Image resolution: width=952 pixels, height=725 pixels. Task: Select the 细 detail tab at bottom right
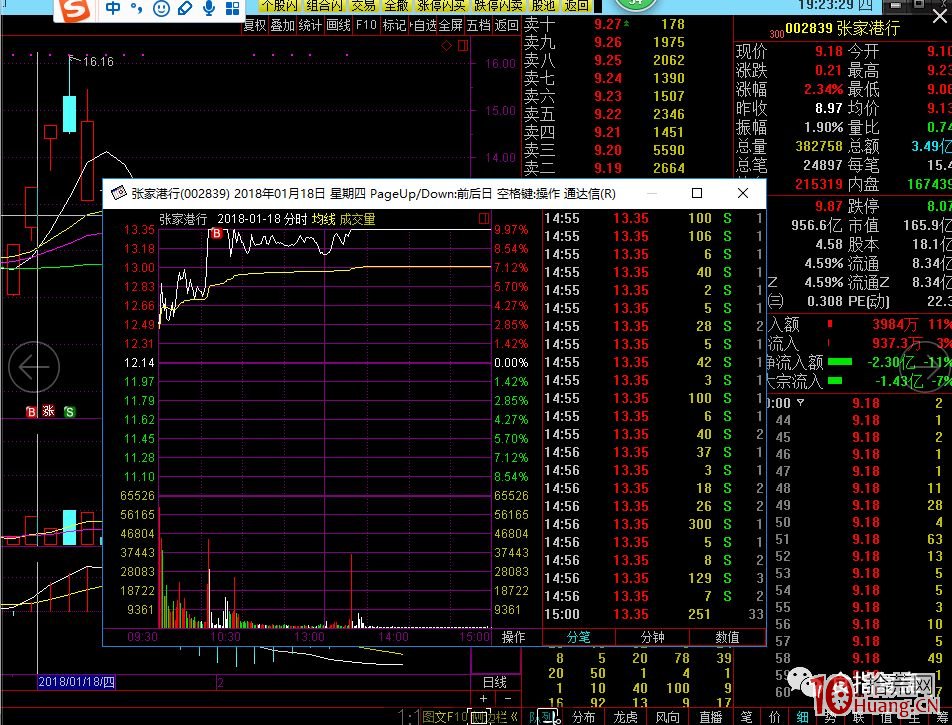pyautogui.click(x=802, y=717)
